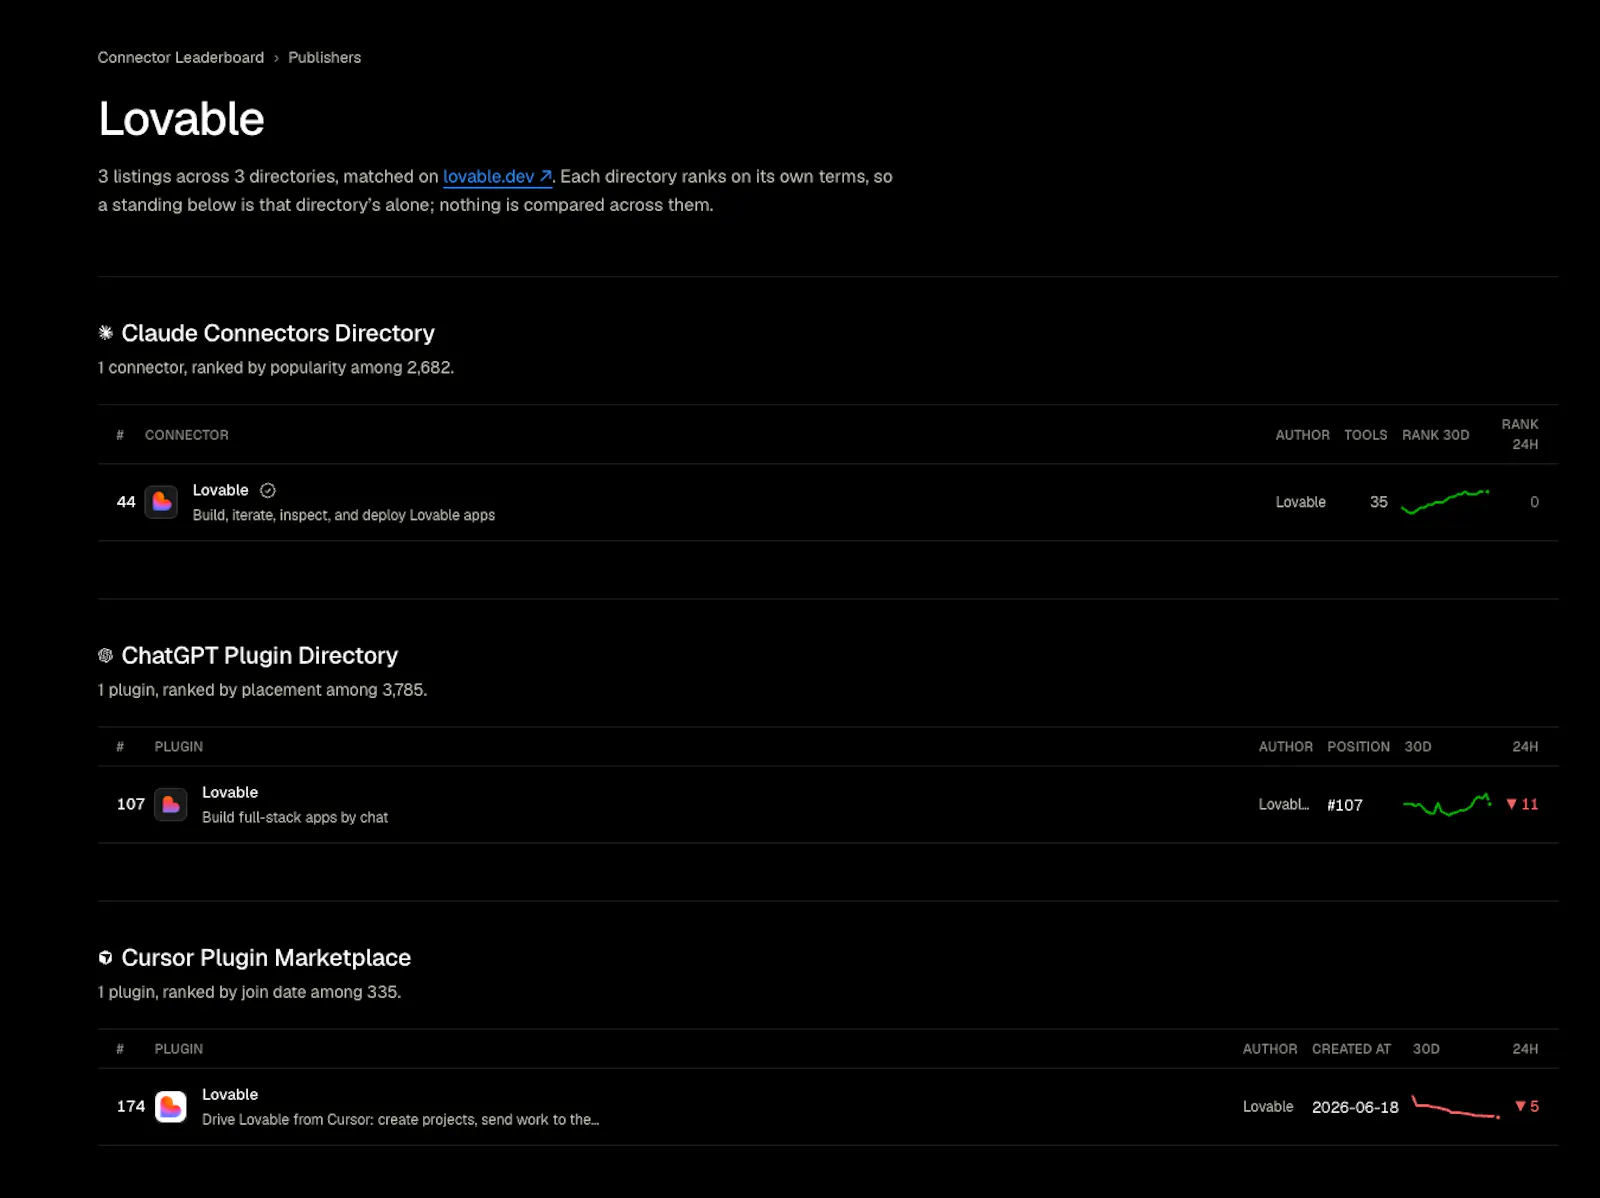
Task: Open the Cursor Plugin Marketplace heading
Action: click(x=266, y=958)
